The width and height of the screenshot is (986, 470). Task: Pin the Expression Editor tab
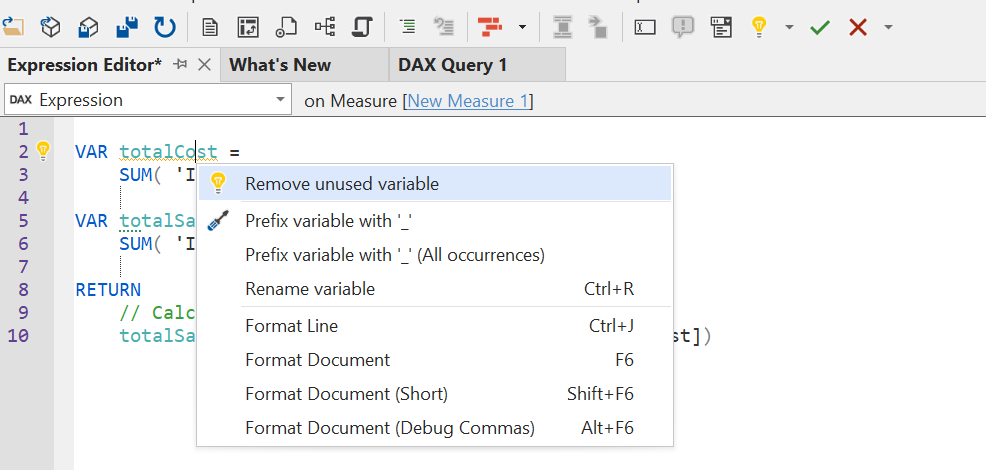point(180,65)
